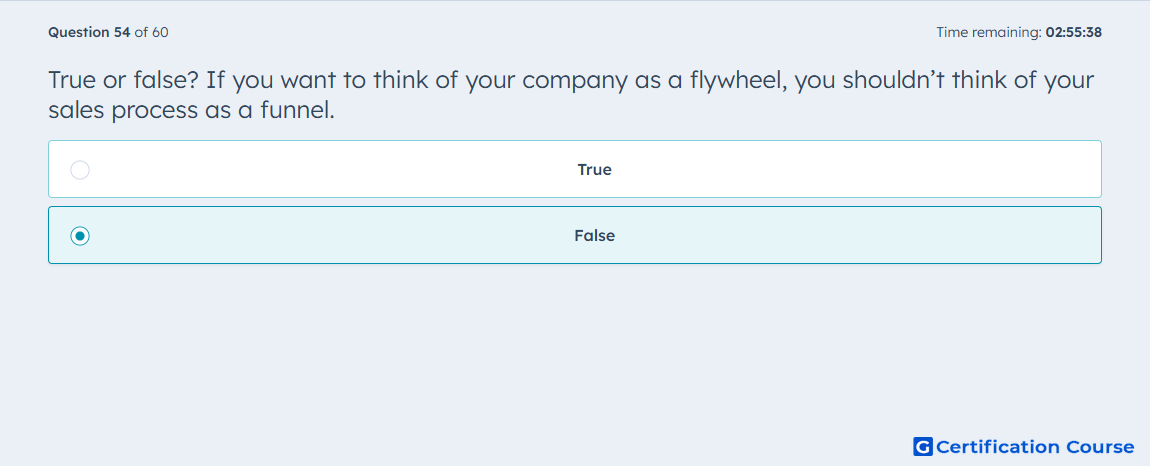The width and height of the screenshot is (1150, 466).
Task: Click the word "flywheel" in the question
Action: 727,81
